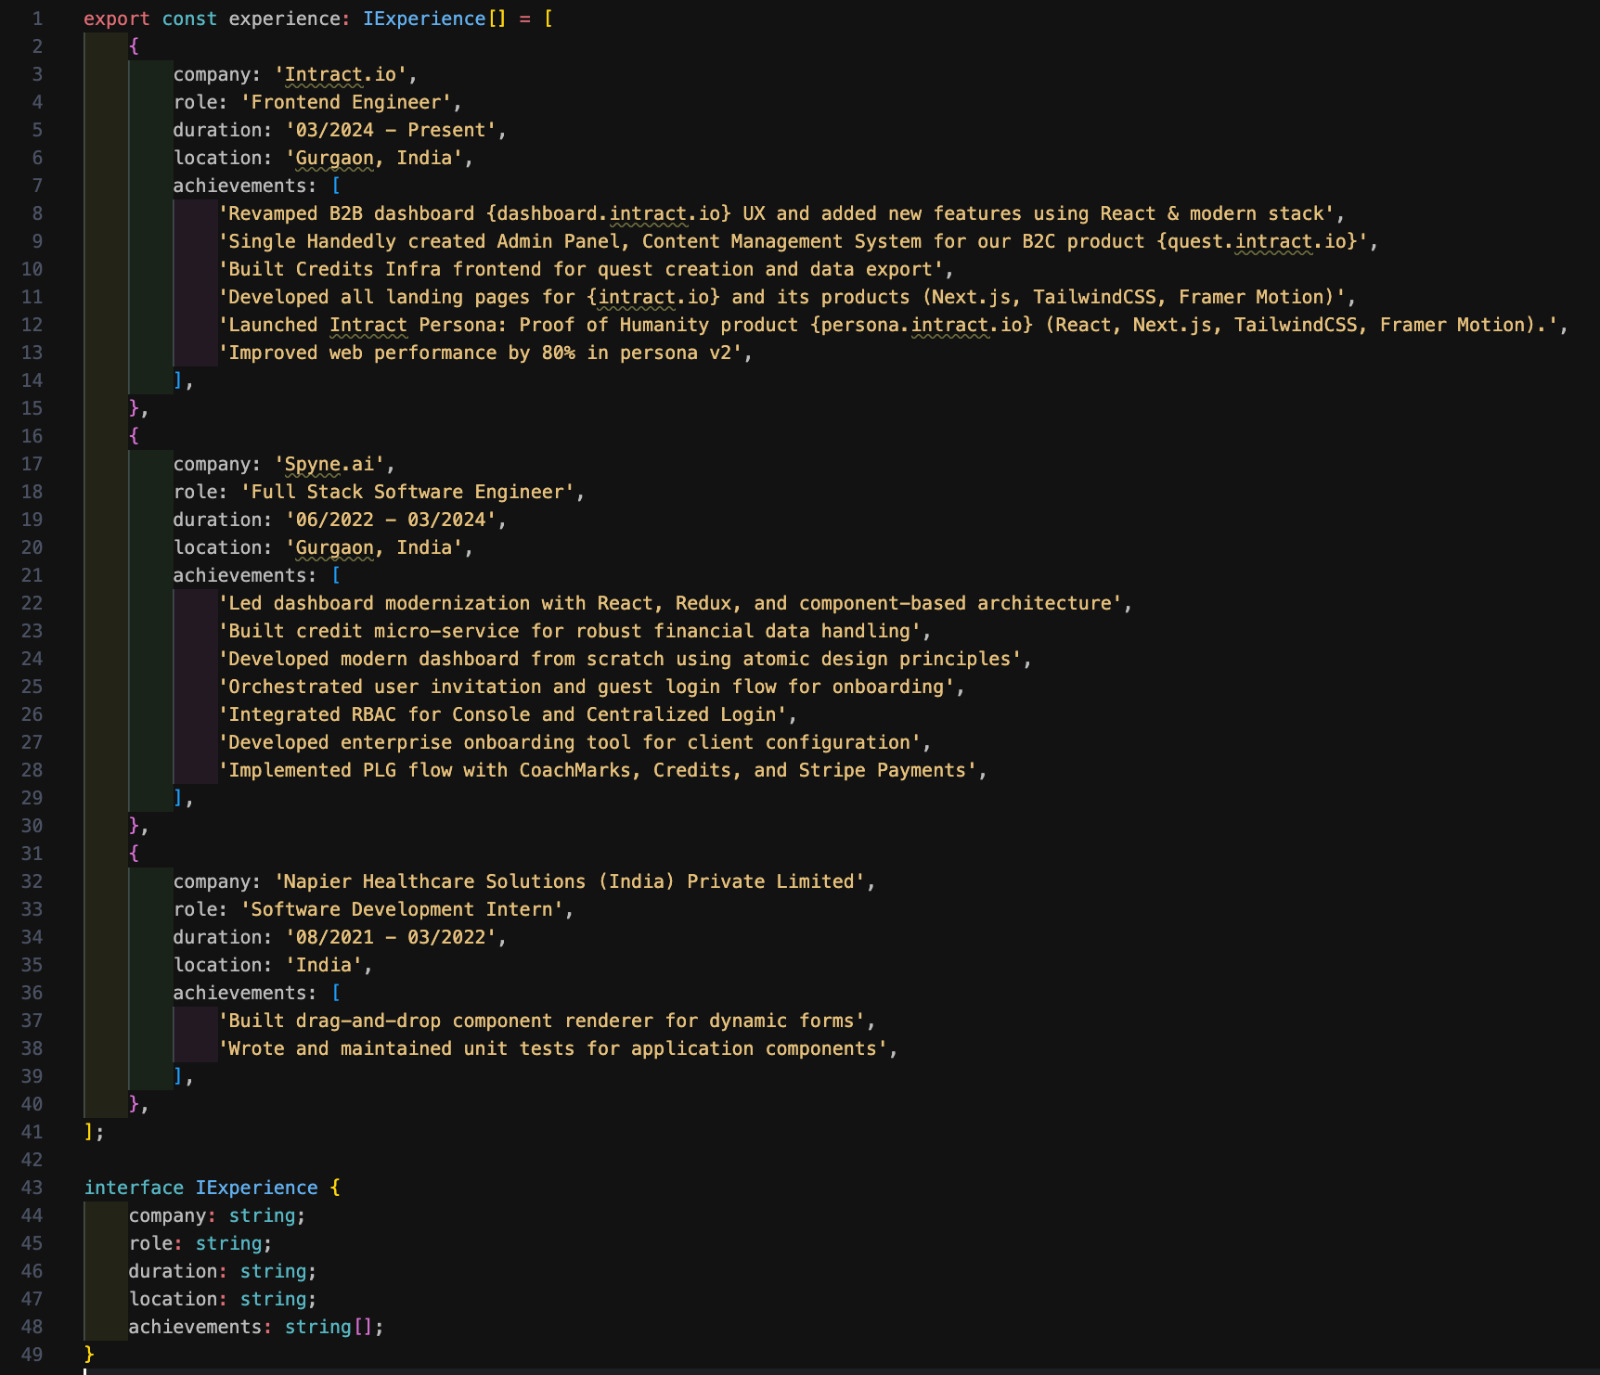1600x1375 pixels.
Task: Click line number 43 in the gutter
Action: pos(32,1188)
